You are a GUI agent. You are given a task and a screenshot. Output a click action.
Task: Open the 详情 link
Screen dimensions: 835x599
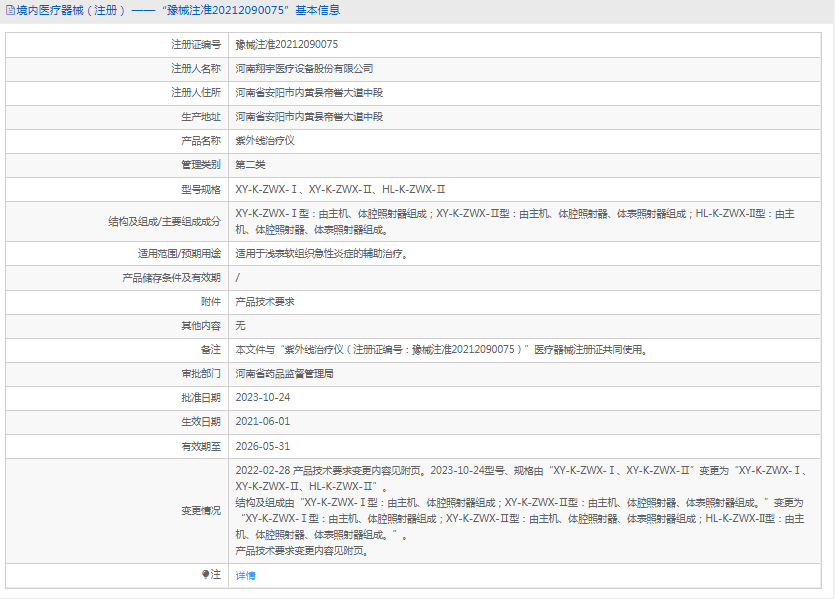245,576
